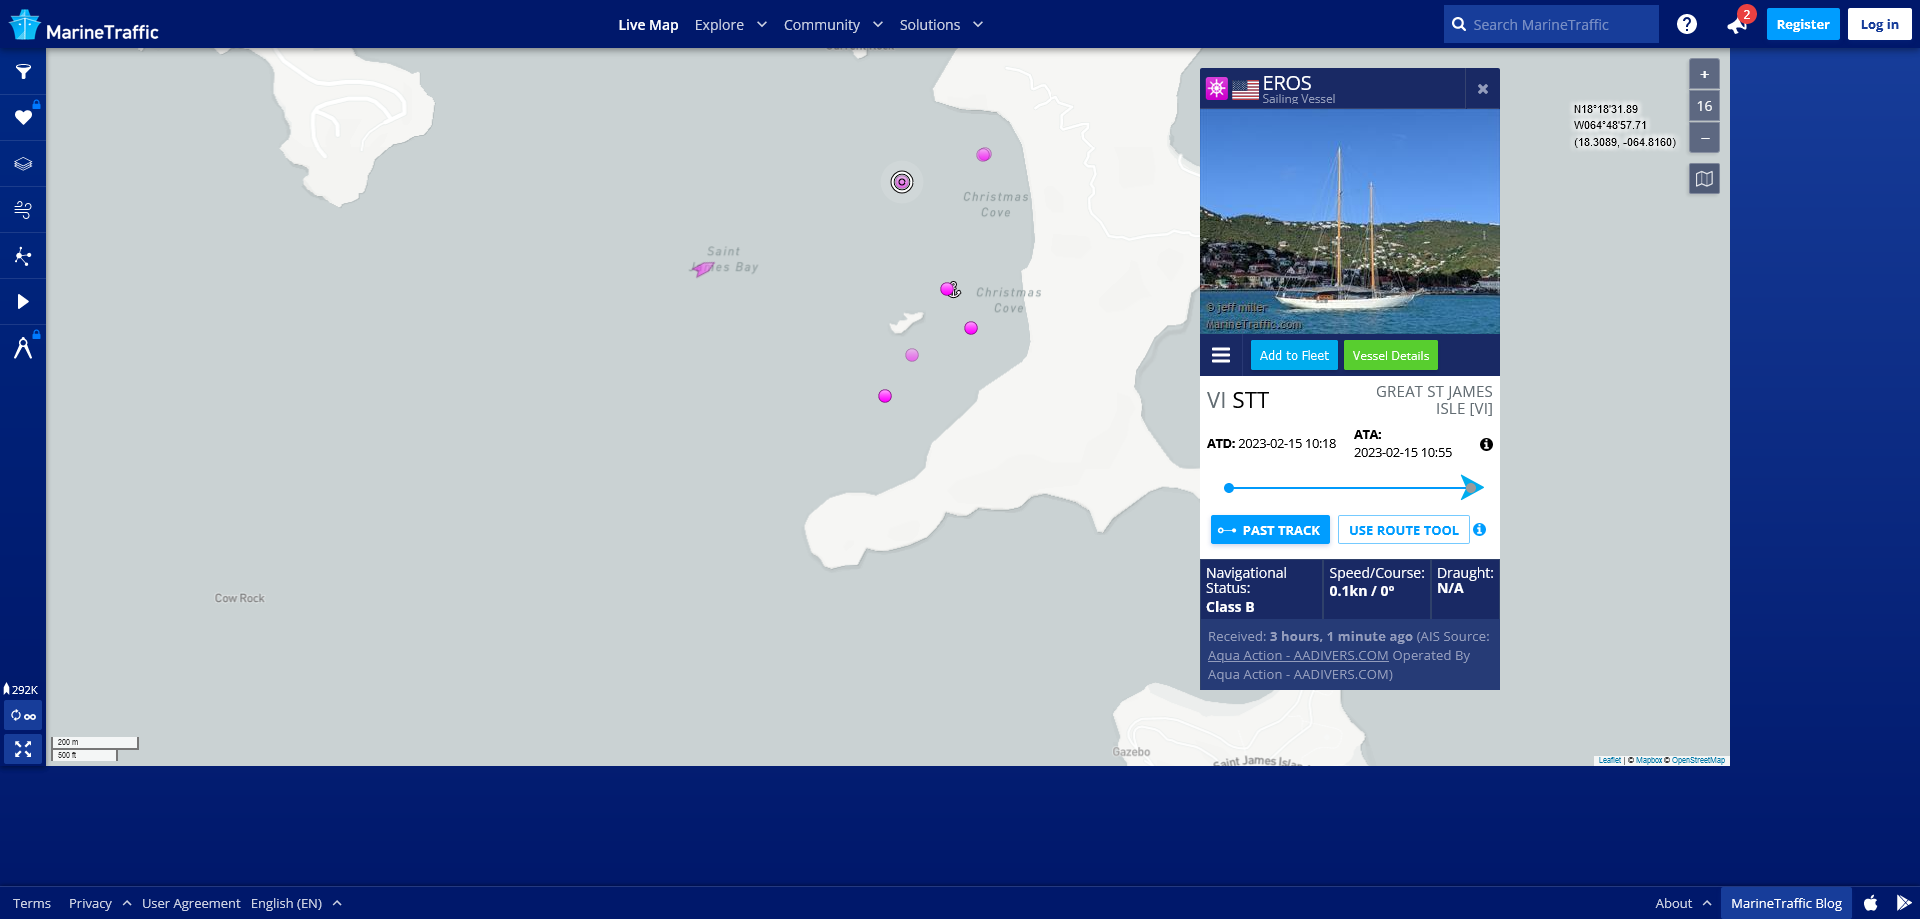Screen dimensions: 1920x919
Task: Expand the Privacy footer chevron
Action: pyautogui.click(x=127, y=903)
